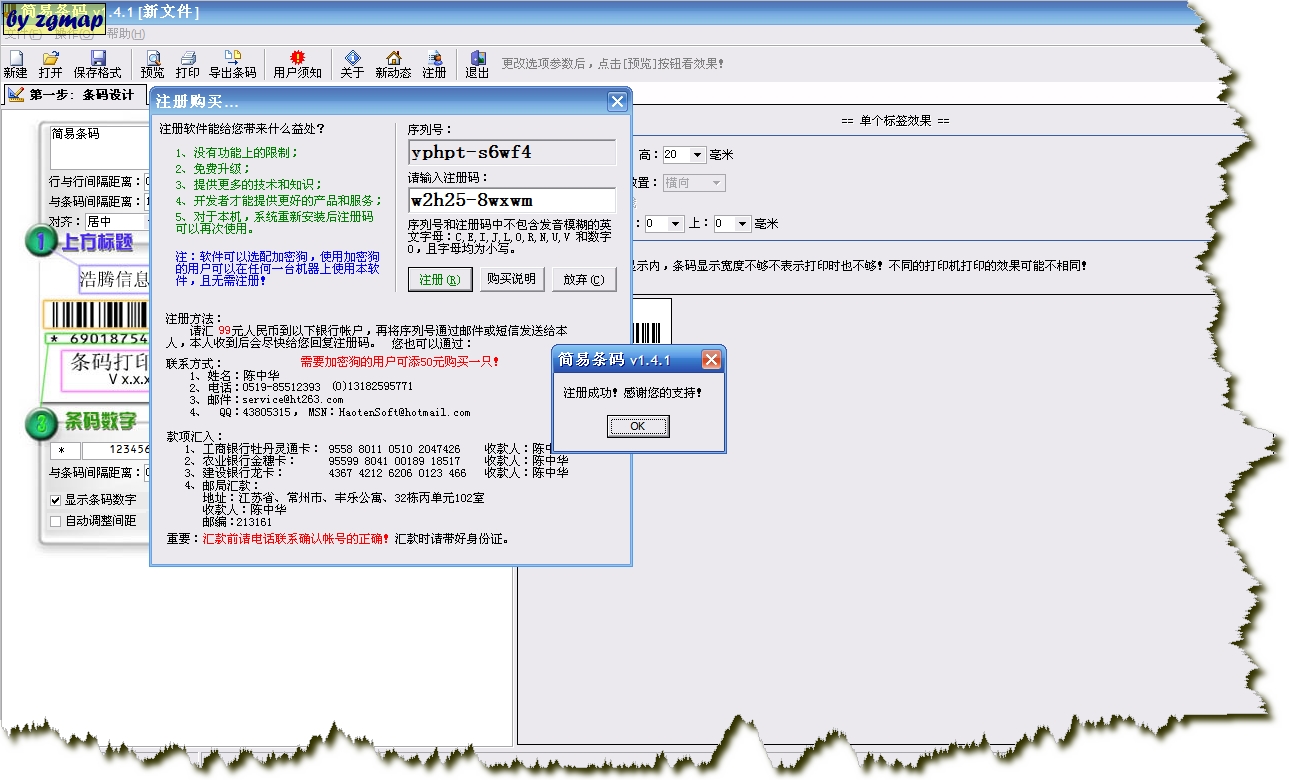Click the 注册成功！感谢您的支持！ message
This screenshot has height=780, width=1289.
pyautogui.click(x=632, y=393)
